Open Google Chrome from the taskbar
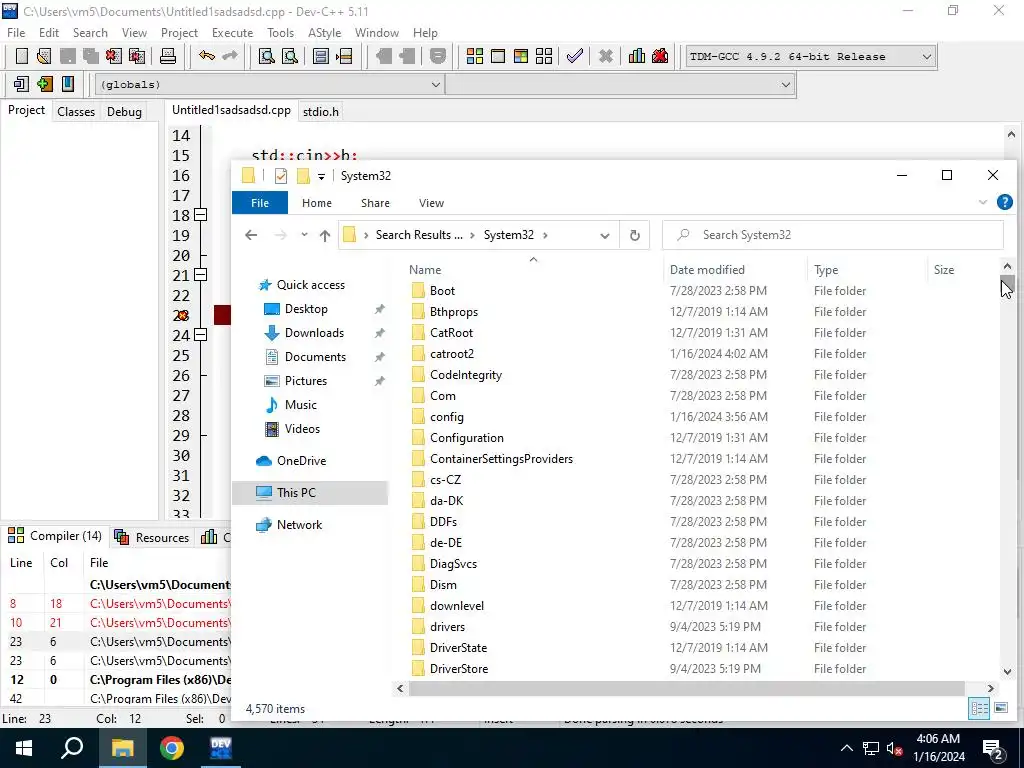The image size is (1024, 768). 172,748
